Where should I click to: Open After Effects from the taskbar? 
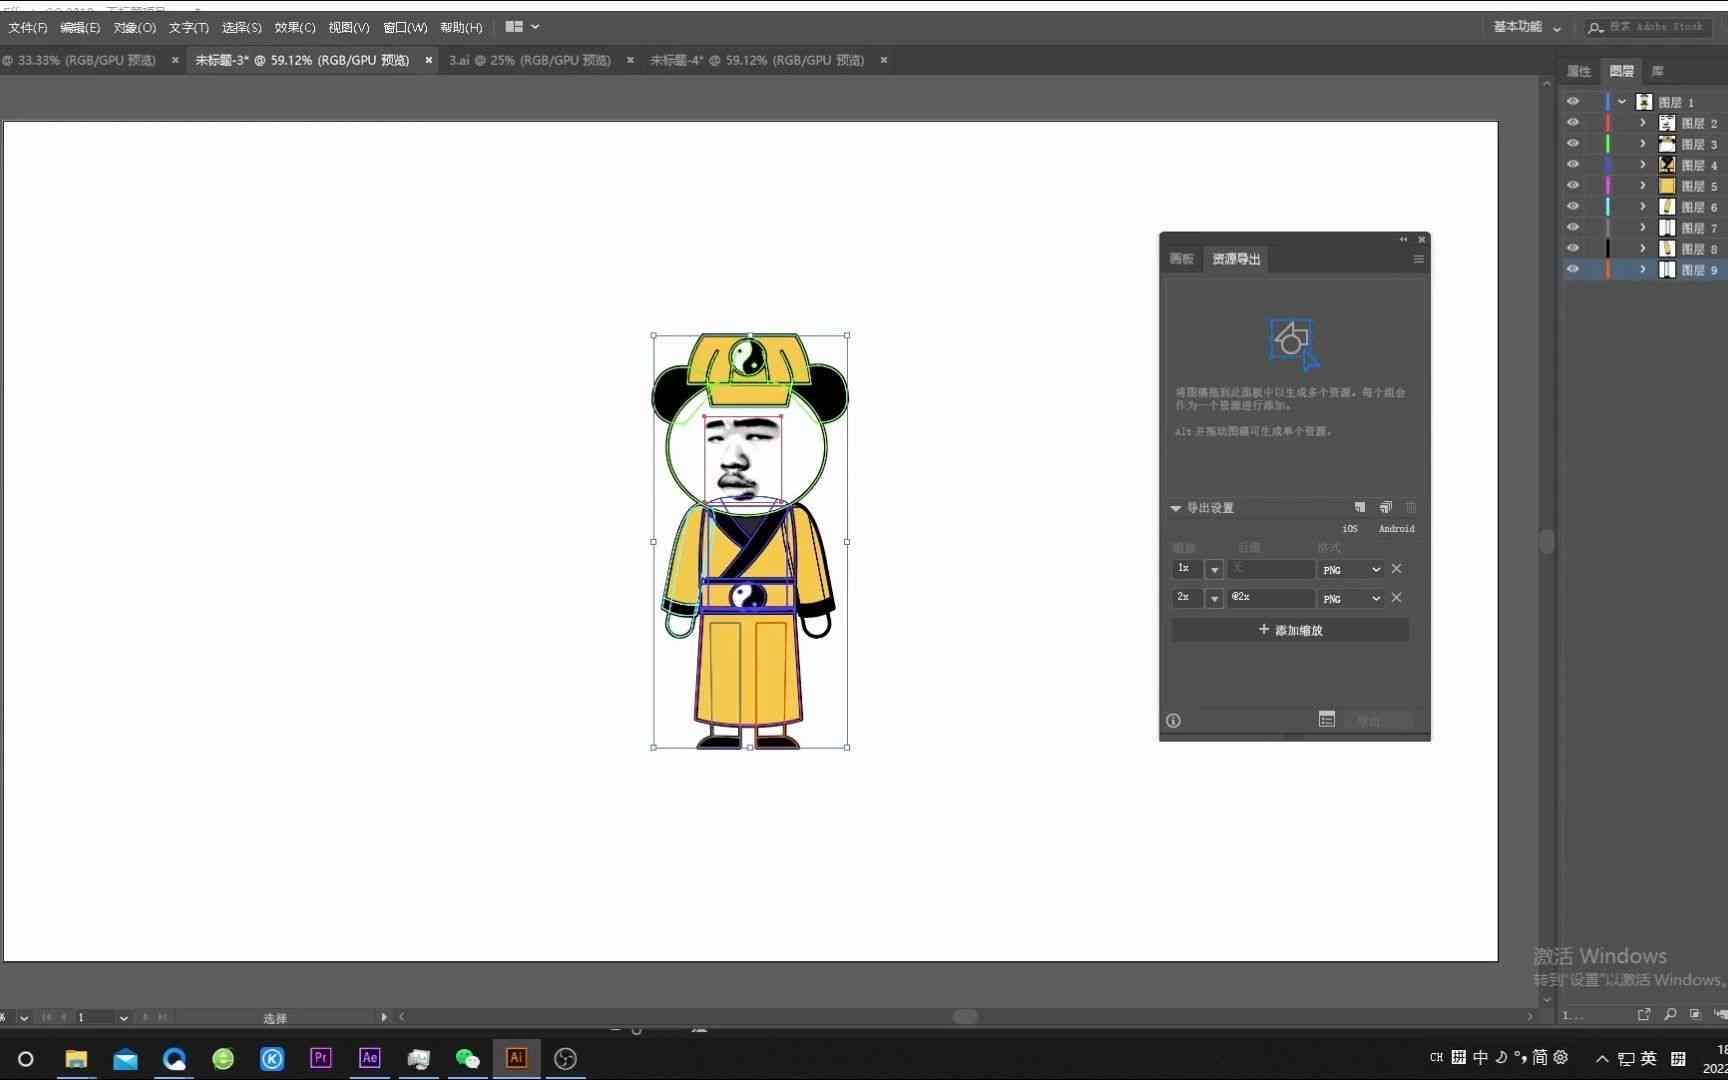(x=370, y=1058)
